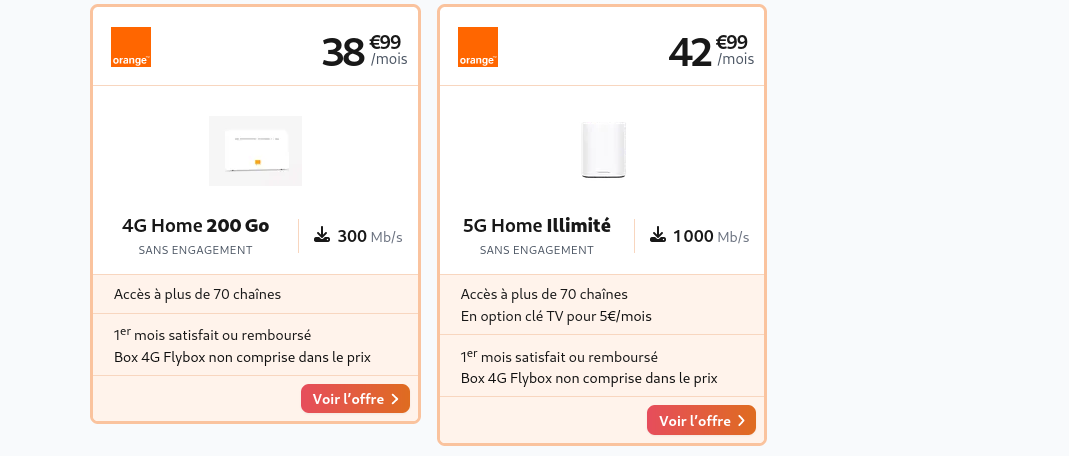Click 'SANS ENGAGEMENT' label under 5G Home
The height and width of the screenshot is (456, 1069).
[x=536, y=250]
